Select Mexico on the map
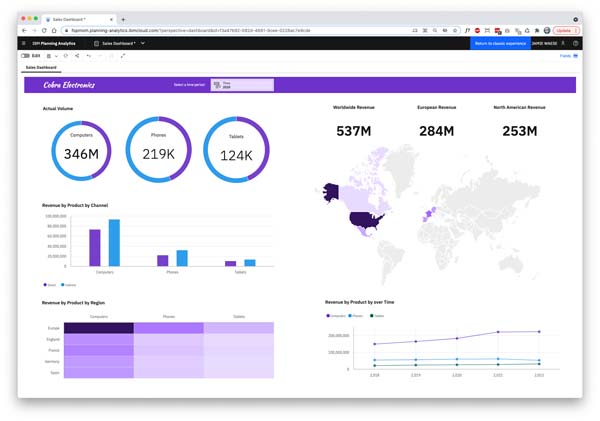Image resolution: width=600 pixels, height=421 pixels. click(x=364, y=231)
